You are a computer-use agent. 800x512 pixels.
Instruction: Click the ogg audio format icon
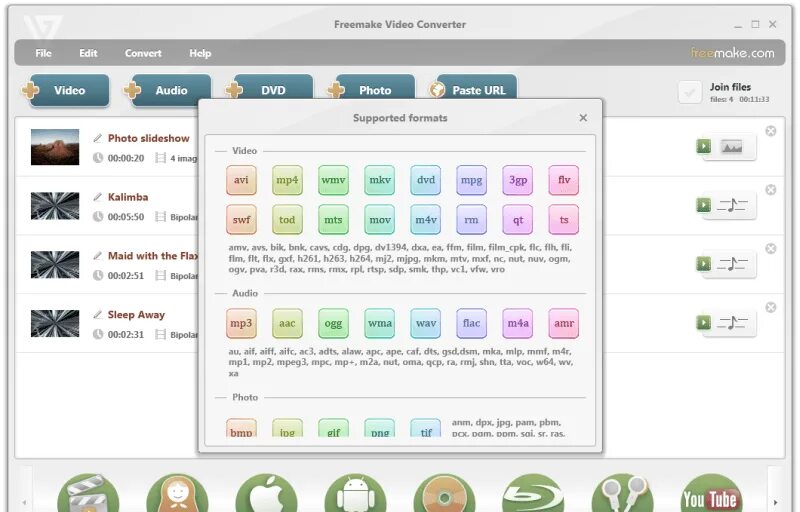(x=333, y=323)
